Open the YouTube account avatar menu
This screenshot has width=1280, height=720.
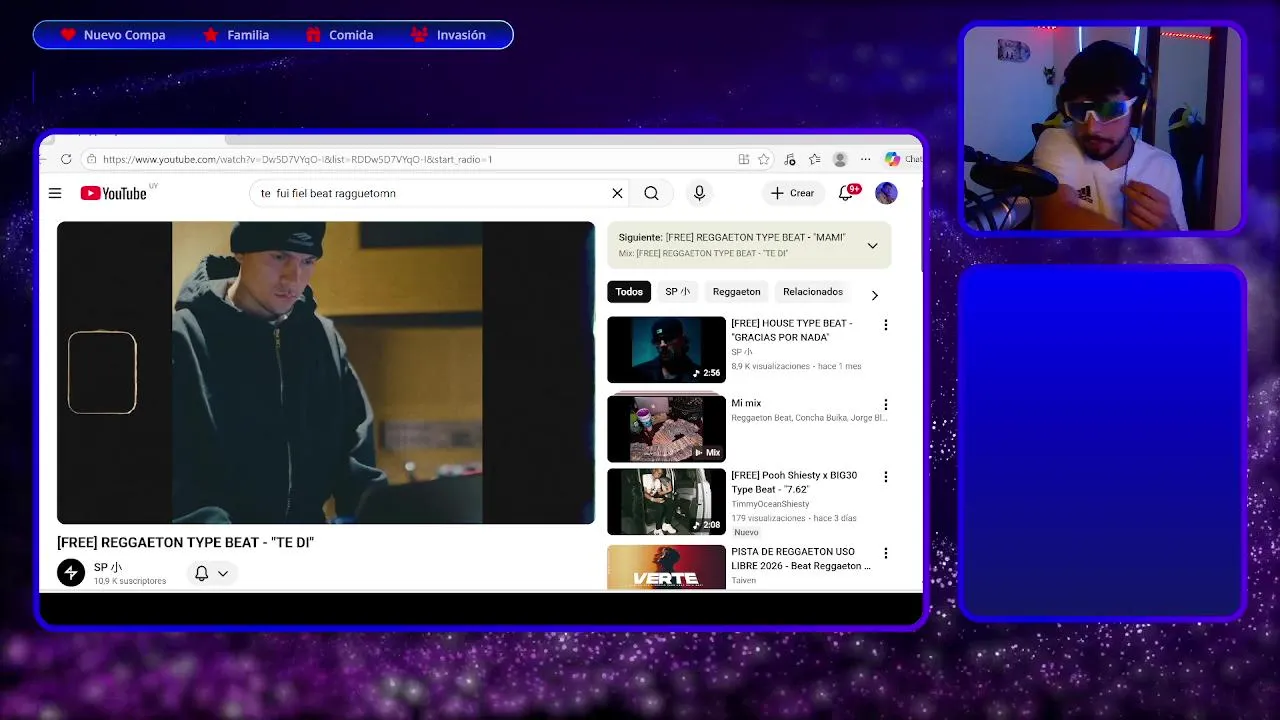click(x=886, y=193)
